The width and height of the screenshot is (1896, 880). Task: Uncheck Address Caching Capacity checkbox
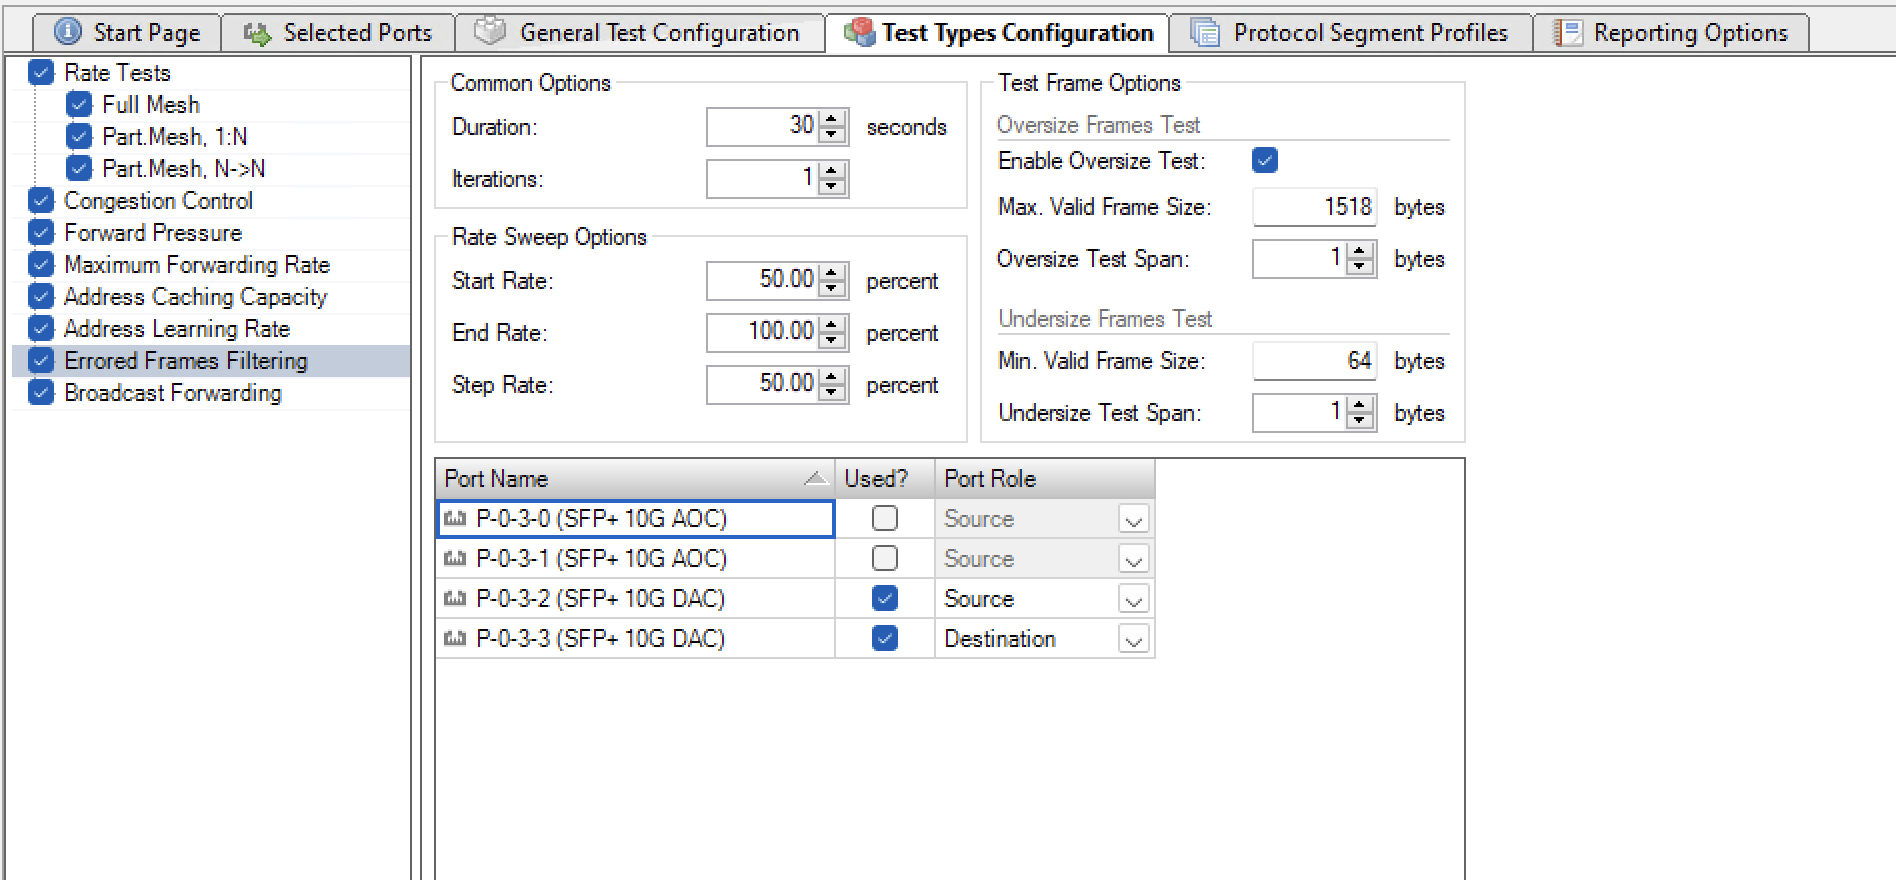coord(41,296)
